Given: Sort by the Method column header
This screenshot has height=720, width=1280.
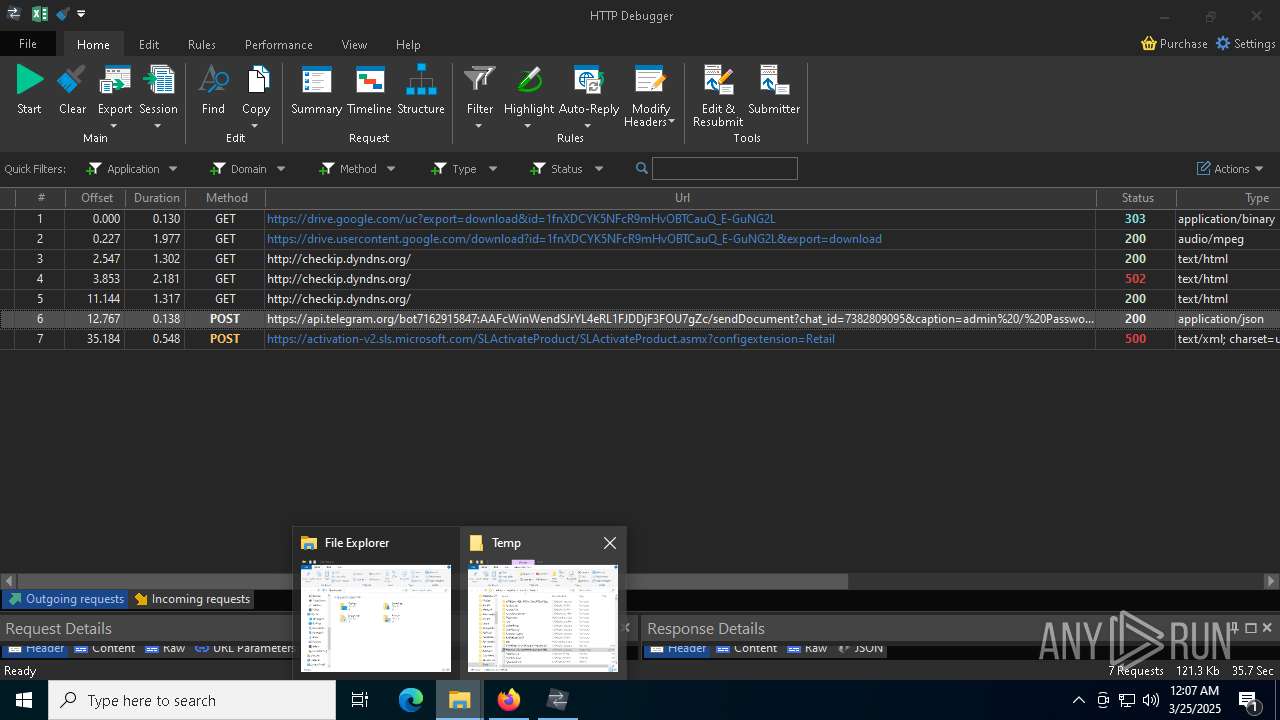Looking at the screenshot, I should (226, 198).
